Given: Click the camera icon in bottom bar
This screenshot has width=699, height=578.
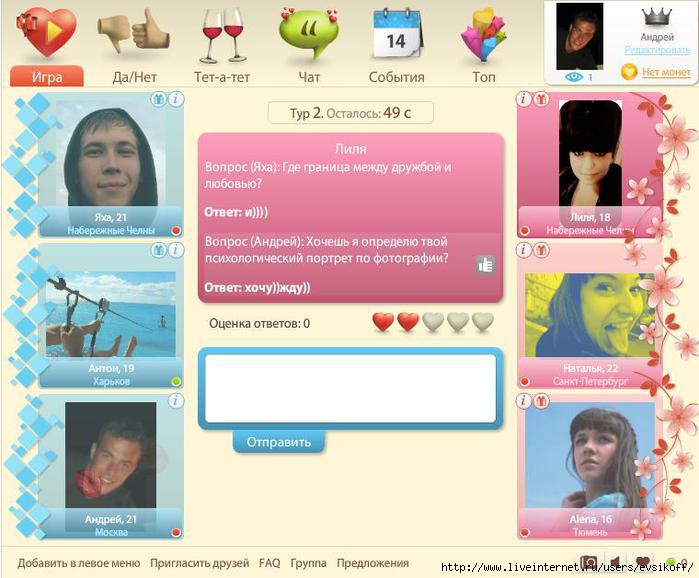Looking at the screenshot, I should (589, 562).
